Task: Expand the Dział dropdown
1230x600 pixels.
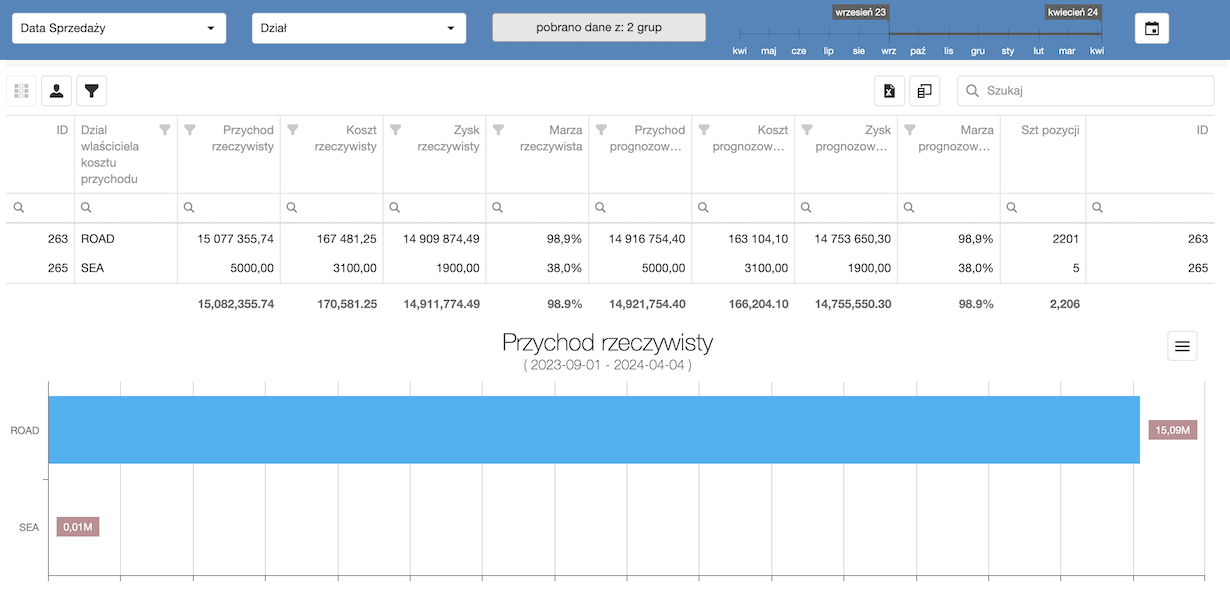Action: (x=358, y=28)
